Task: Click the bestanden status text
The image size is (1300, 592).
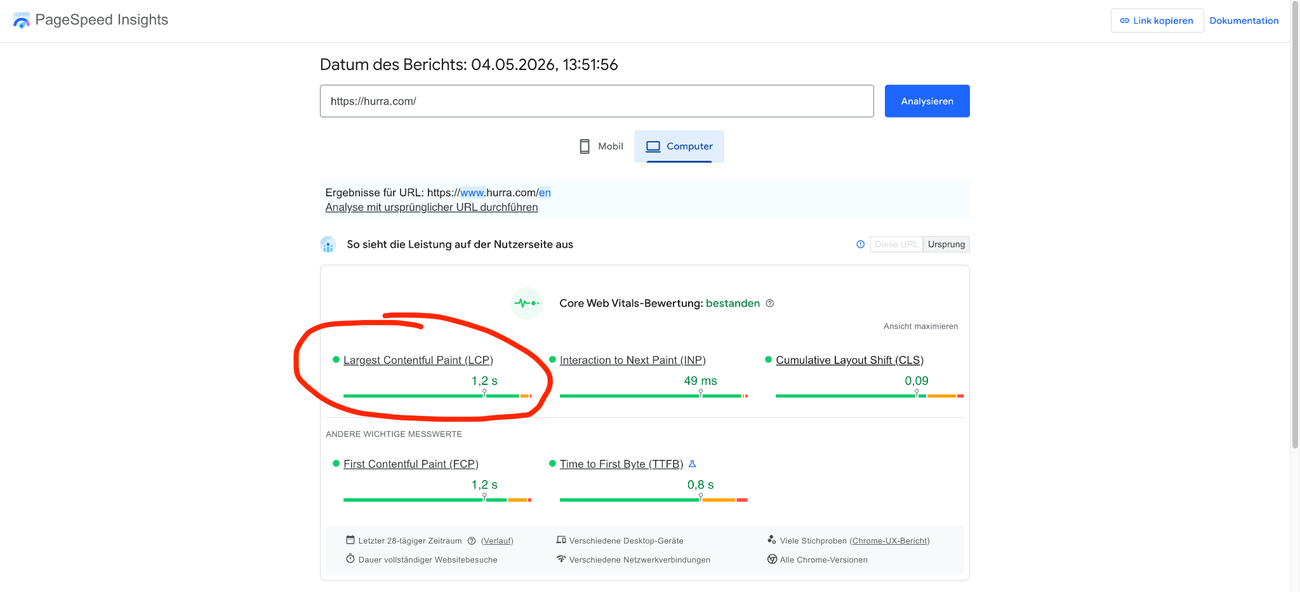Action: click(x=733, y=303)
